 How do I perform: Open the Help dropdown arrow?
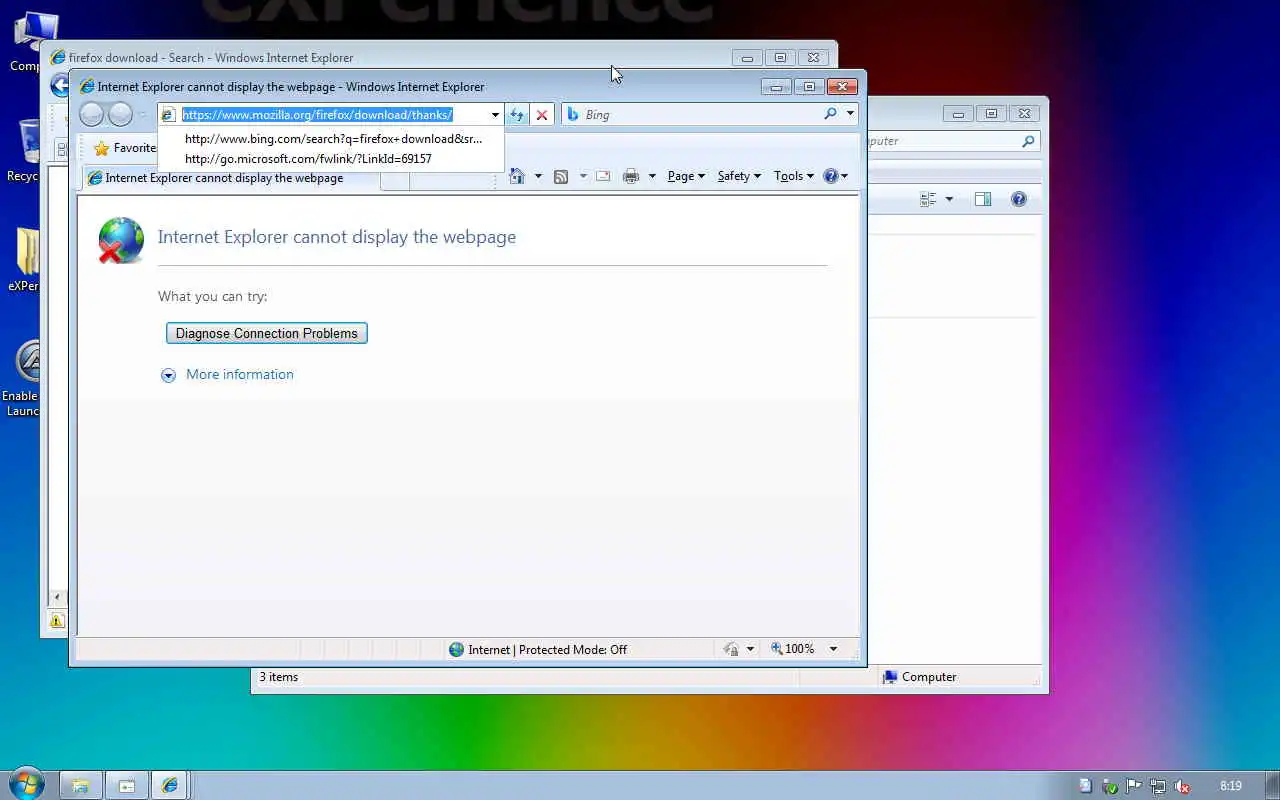tap(845, 176)
